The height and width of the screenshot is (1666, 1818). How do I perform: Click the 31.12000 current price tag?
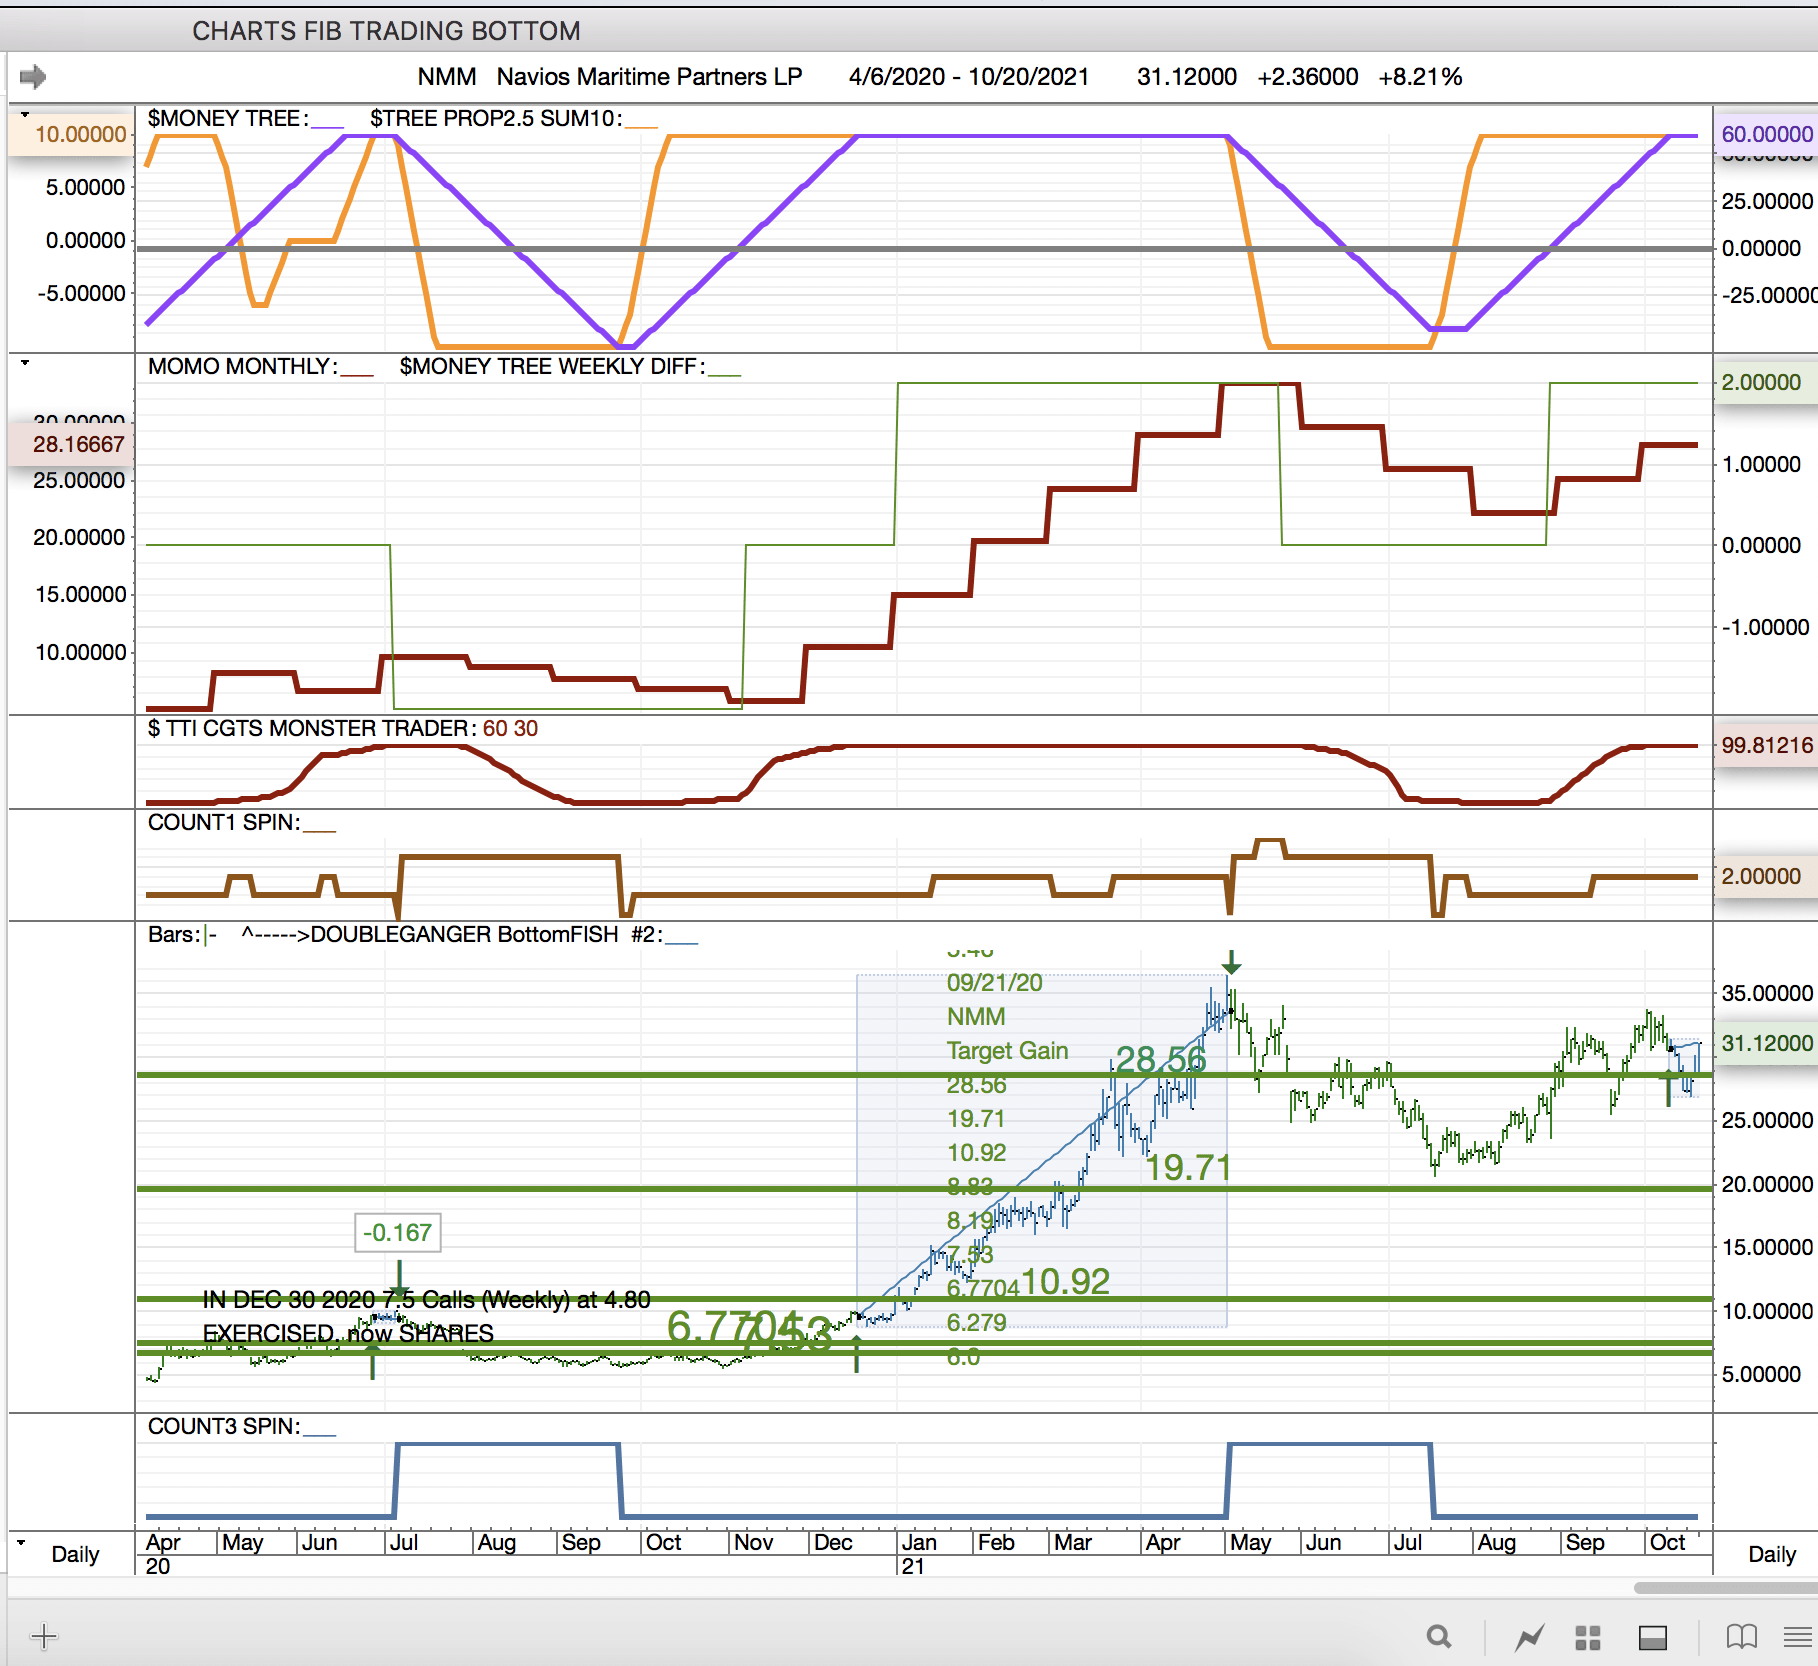[x=1766, y=1043]
